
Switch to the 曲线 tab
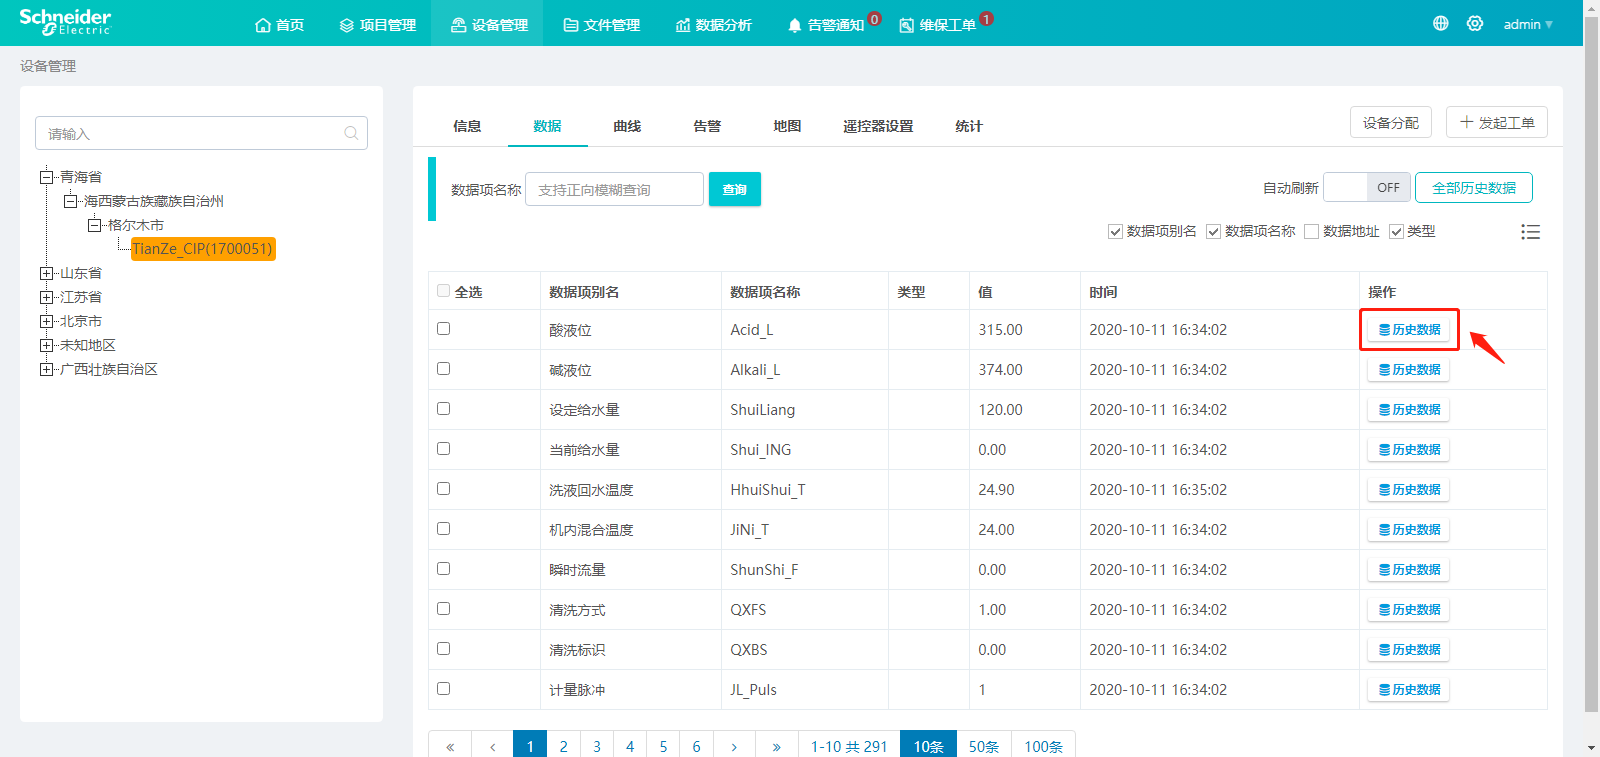627,126
